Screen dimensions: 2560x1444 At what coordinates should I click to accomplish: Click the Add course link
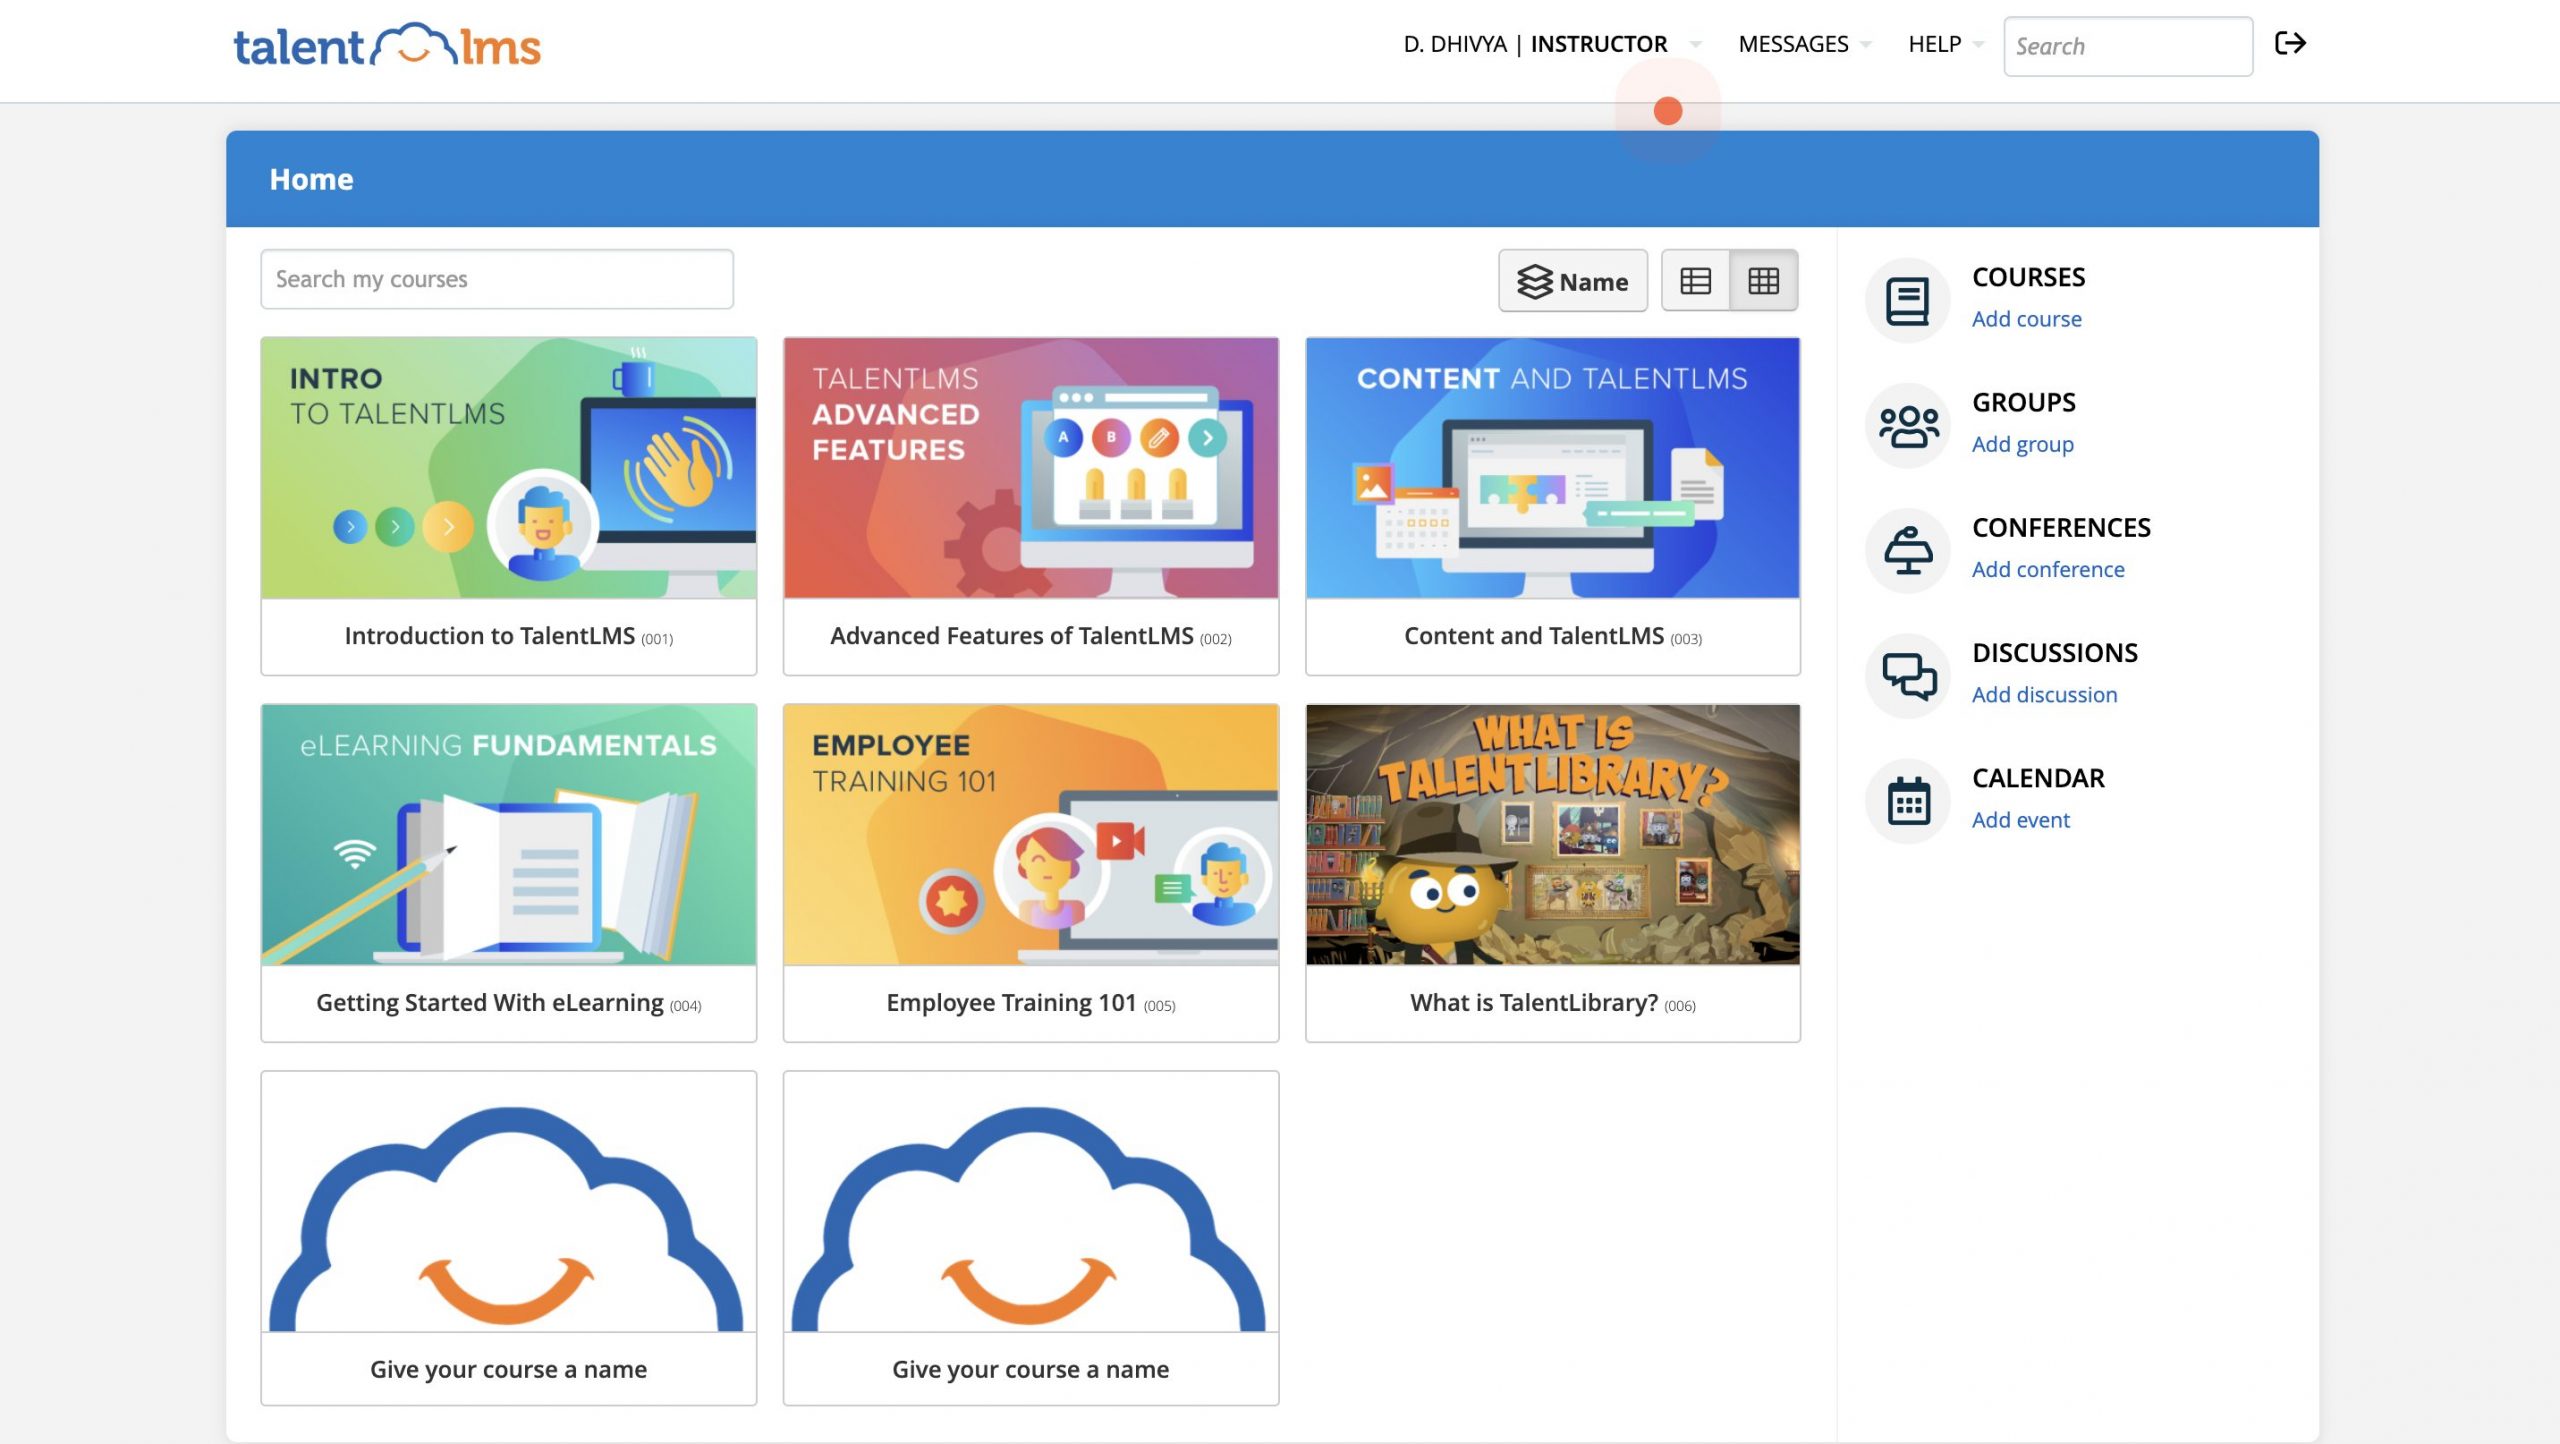click(2026, 318)
